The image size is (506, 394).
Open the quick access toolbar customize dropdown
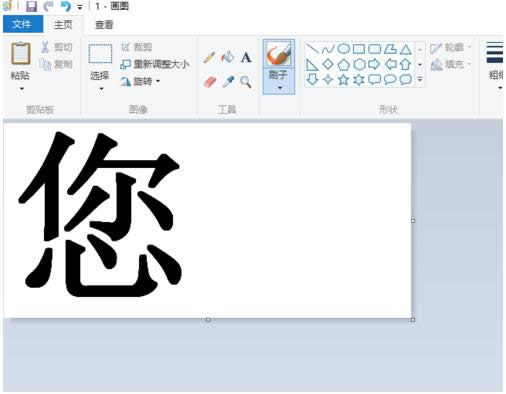tap(80, 7)
